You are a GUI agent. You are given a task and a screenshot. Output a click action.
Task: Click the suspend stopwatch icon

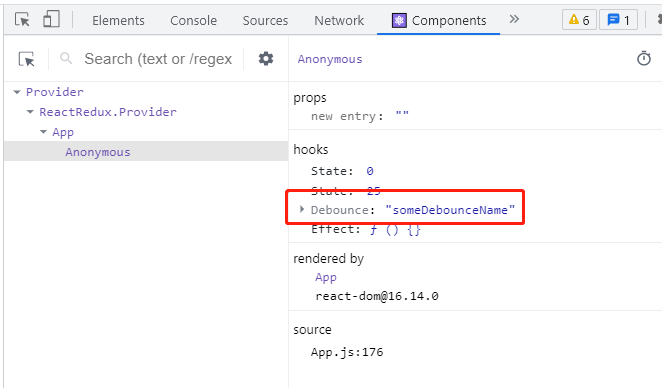click(644, 59)
